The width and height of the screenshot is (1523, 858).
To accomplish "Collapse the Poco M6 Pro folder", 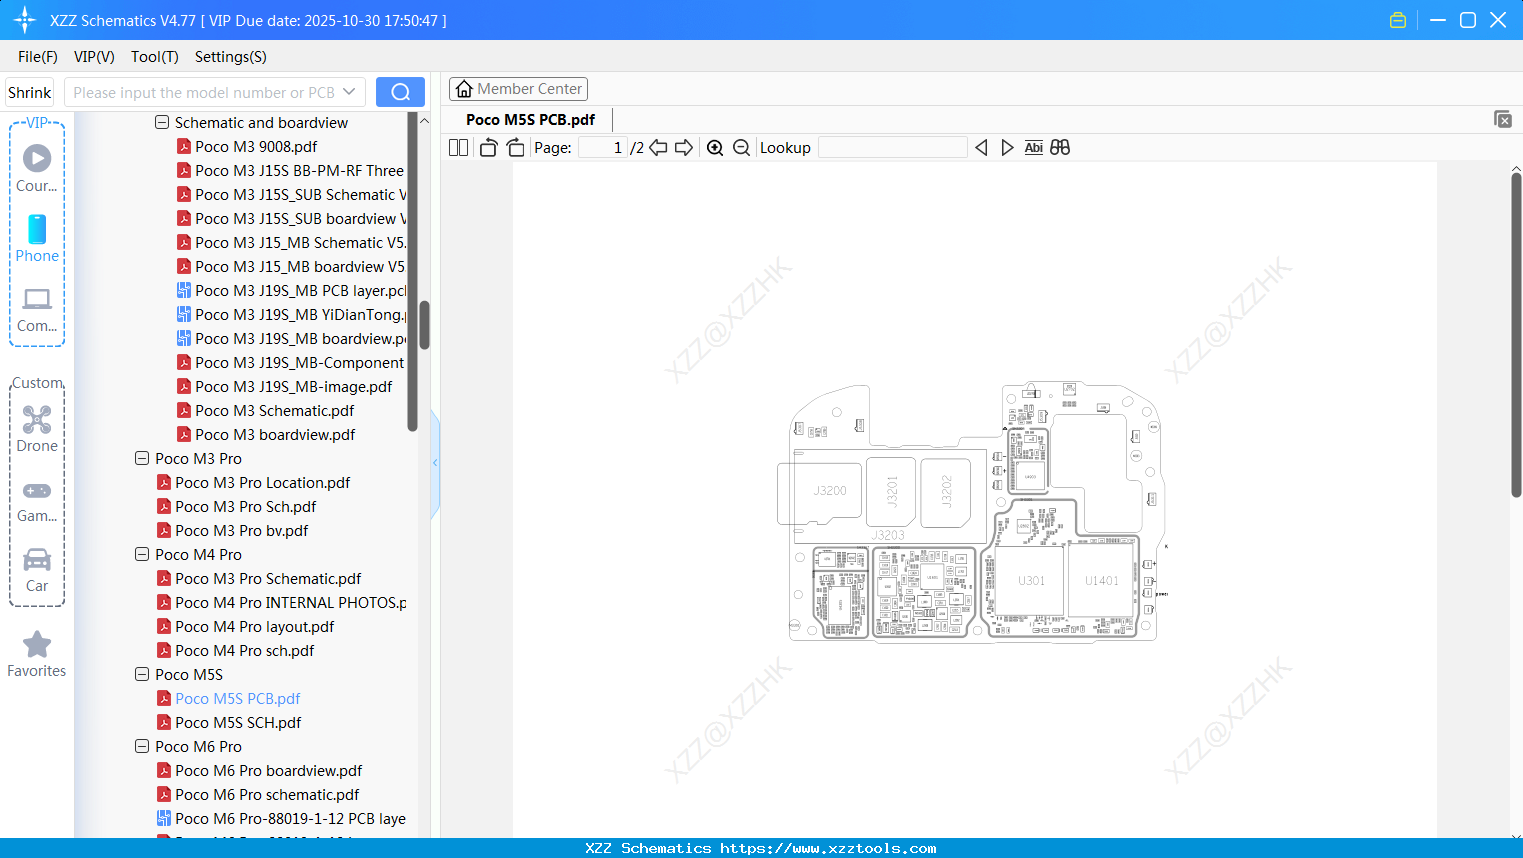I will [142, 746].
